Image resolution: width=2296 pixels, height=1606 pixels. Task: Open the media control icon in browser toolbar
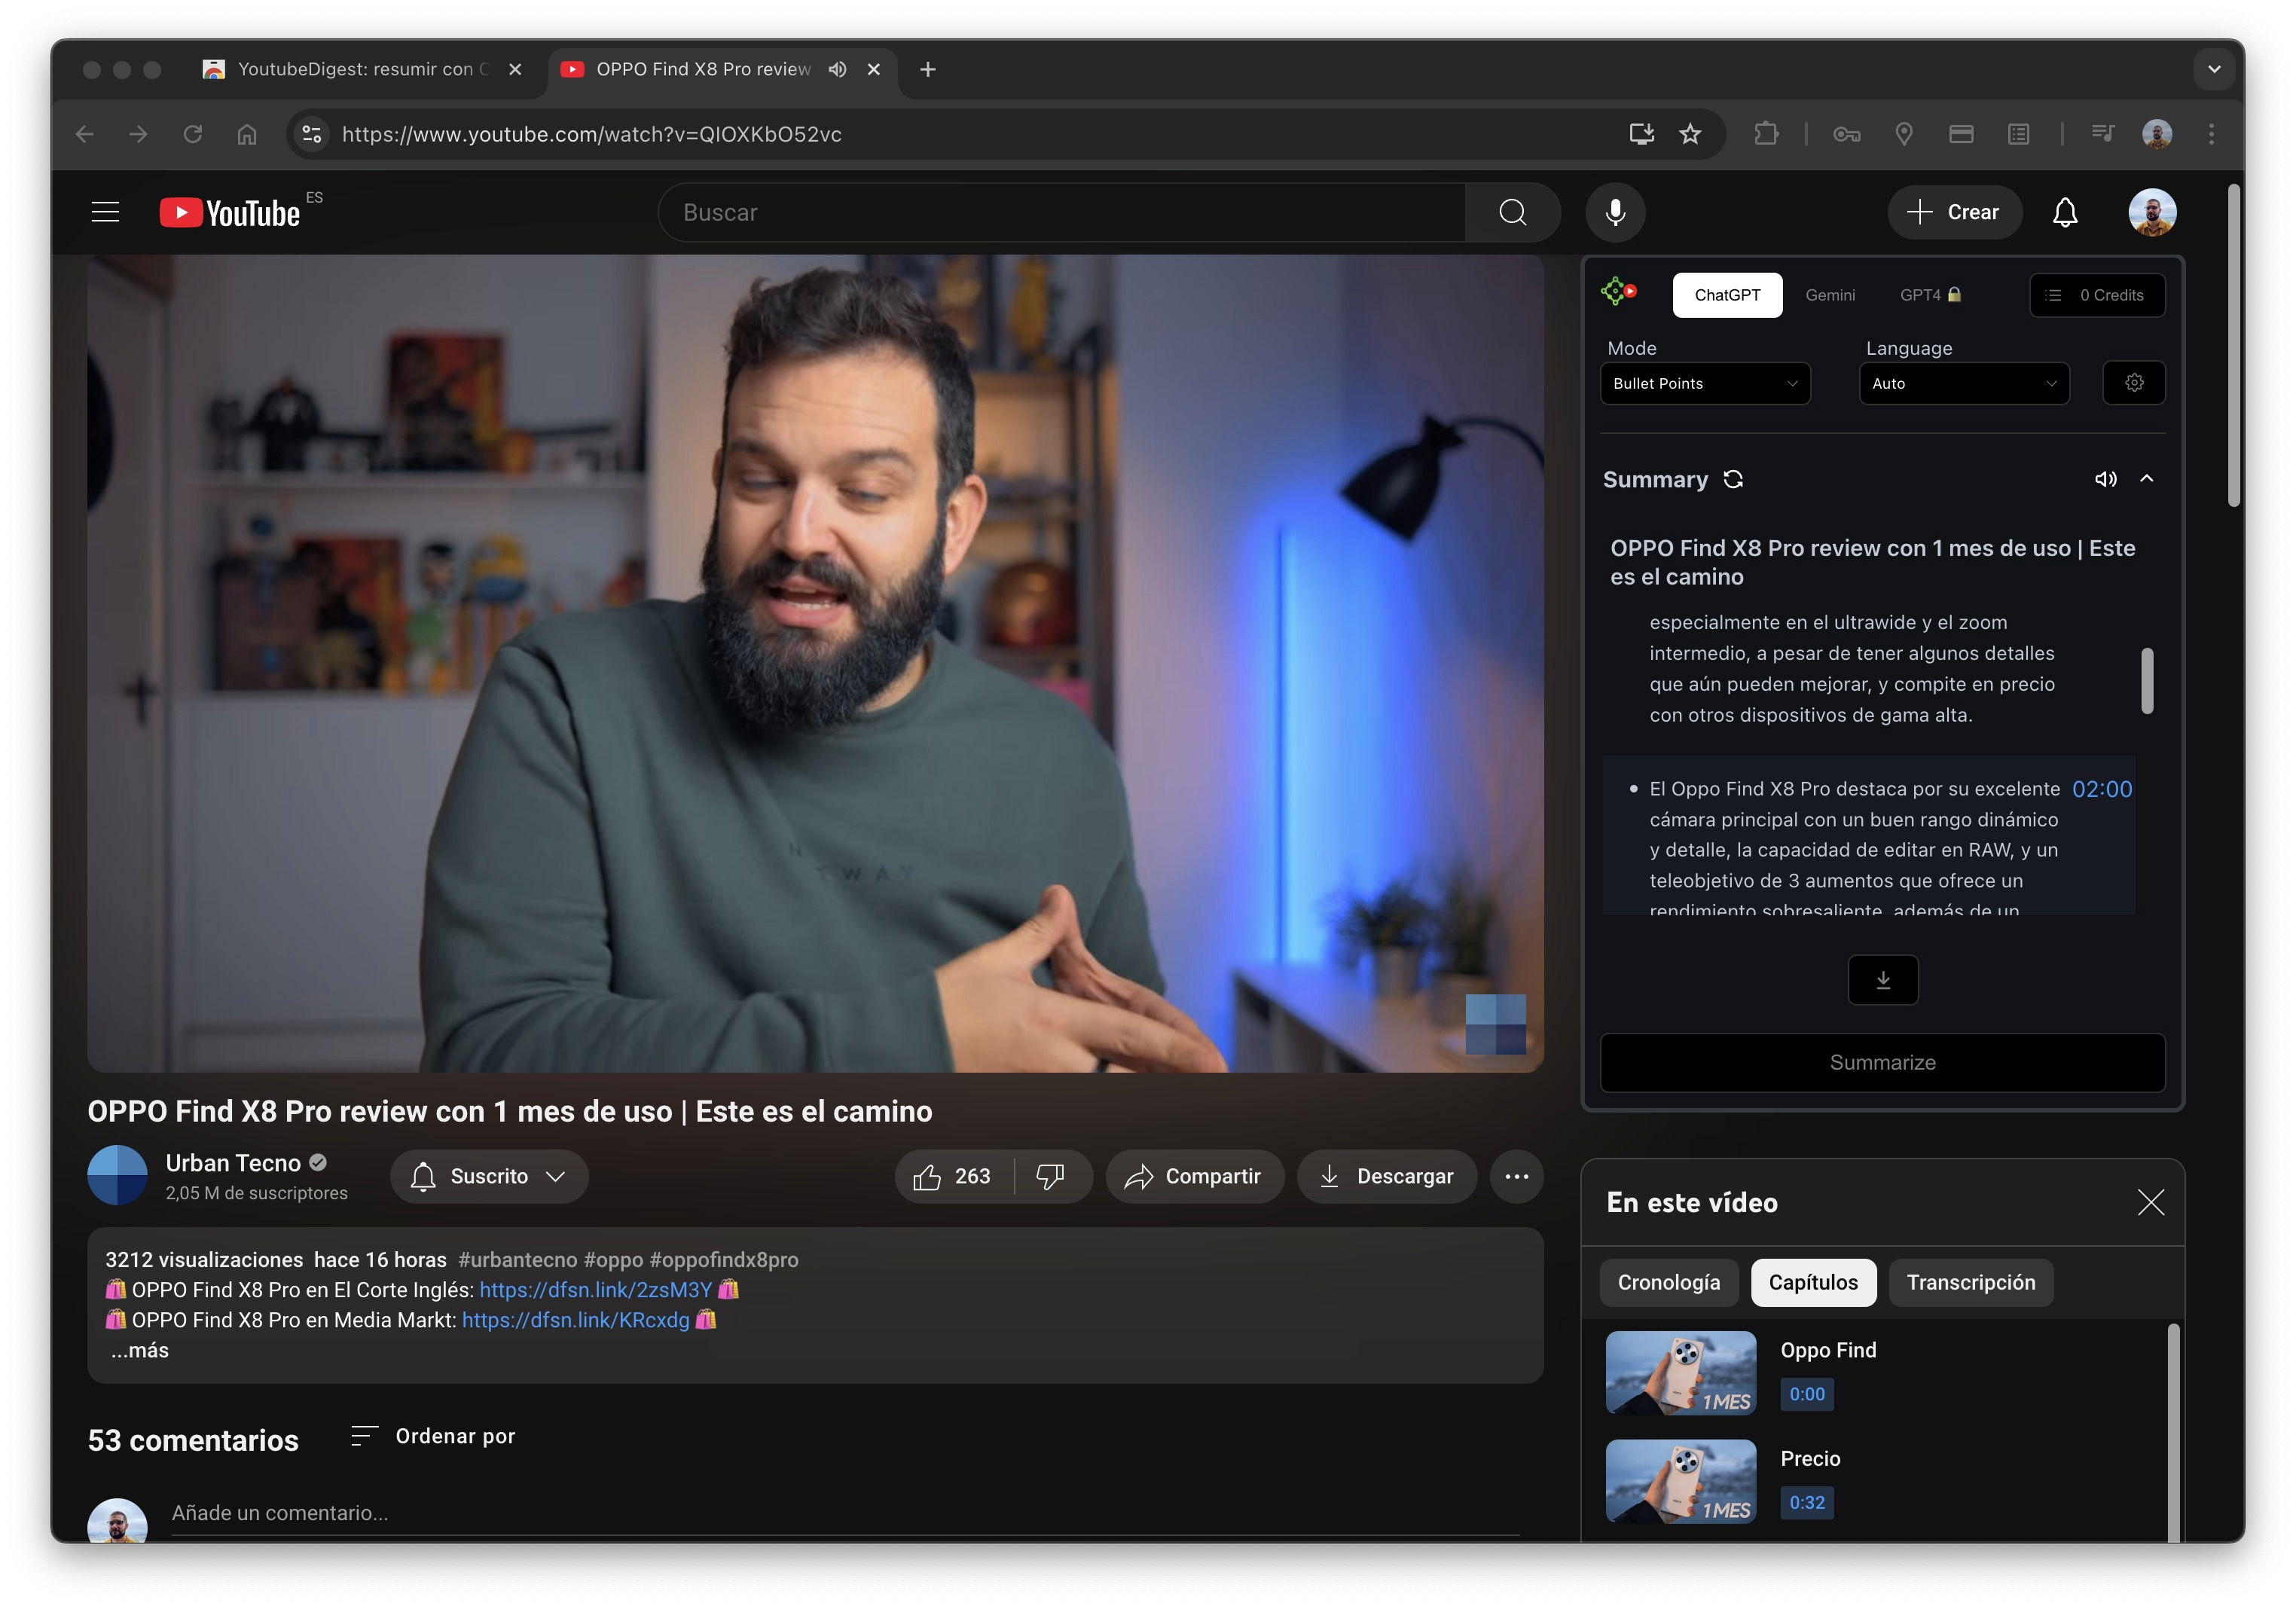click(x=2102, y=134)
